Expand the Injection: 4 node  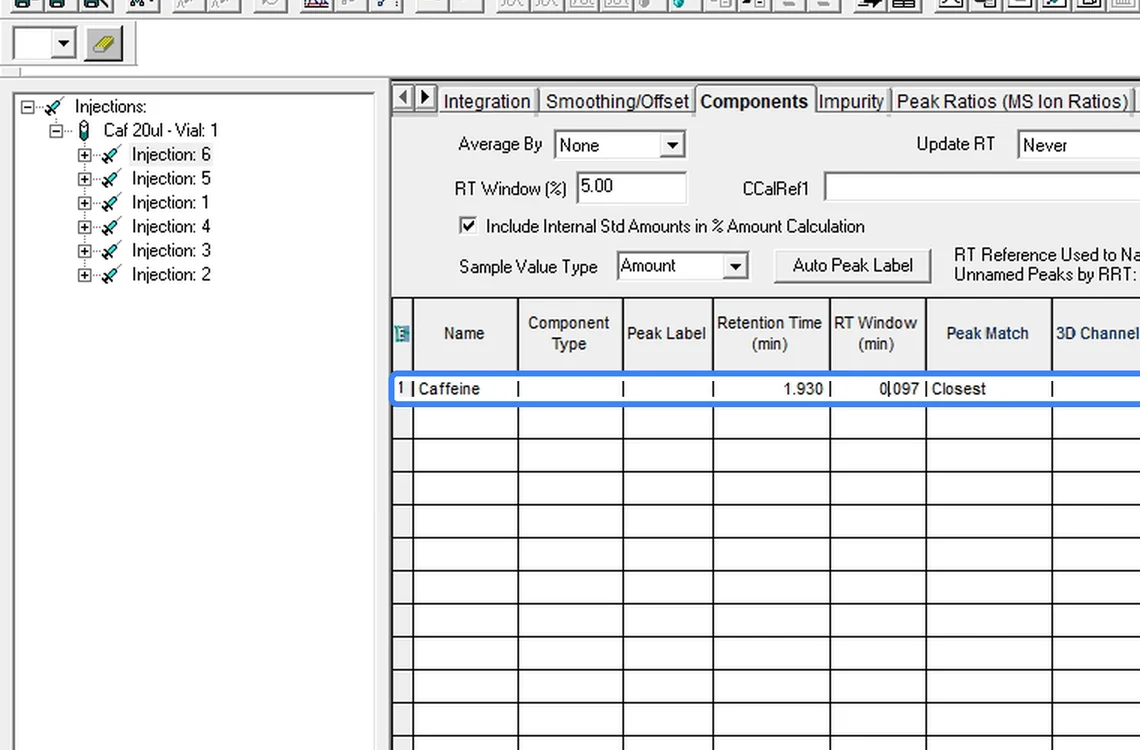pos(84,227)
